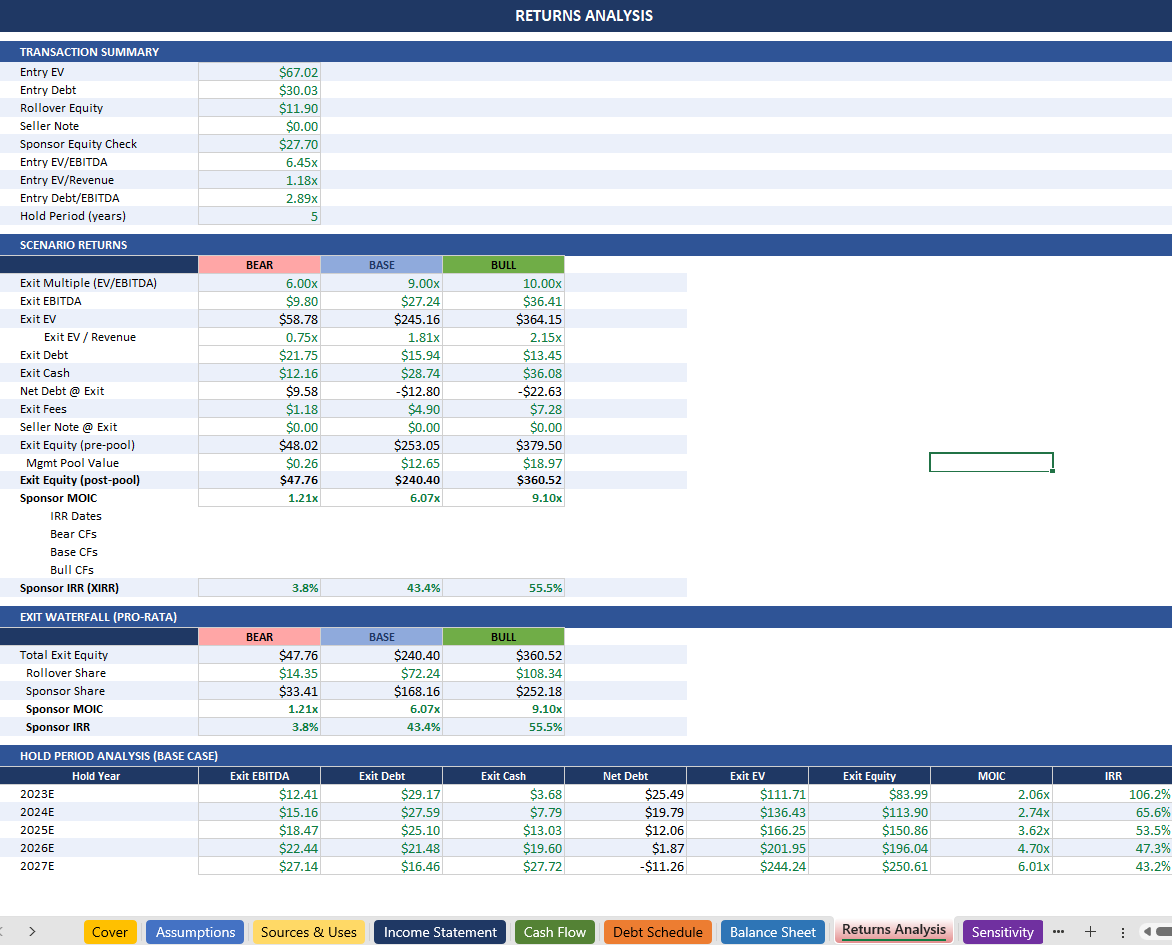This screenshot has height=945, width=1172.
Task: Select Base exit multiple 9.00x cell
Action: pos(381,283)
